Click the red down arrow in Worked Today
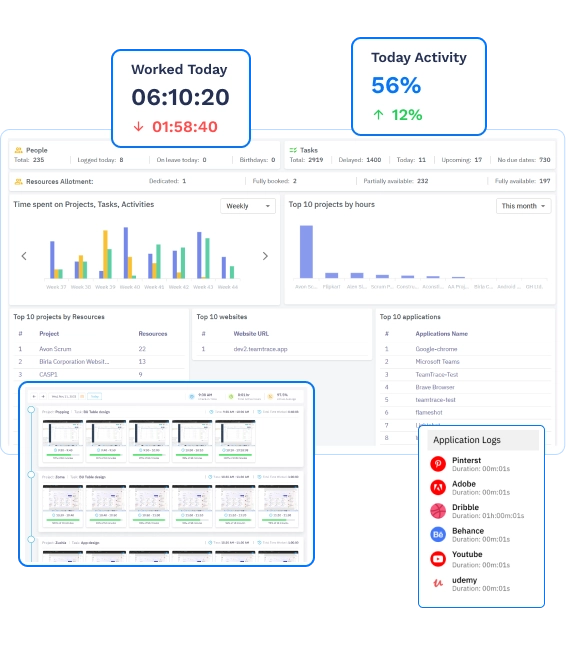The width and height of the screenshot is (566, 653). [138, 127]
